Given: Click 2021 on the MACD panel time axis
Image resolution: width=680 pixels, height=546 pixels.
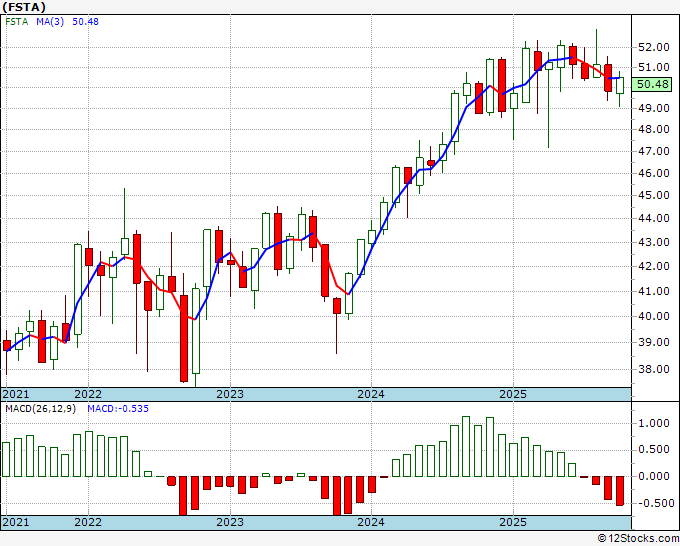Looking at the screenshot, I should click(16, 522).
